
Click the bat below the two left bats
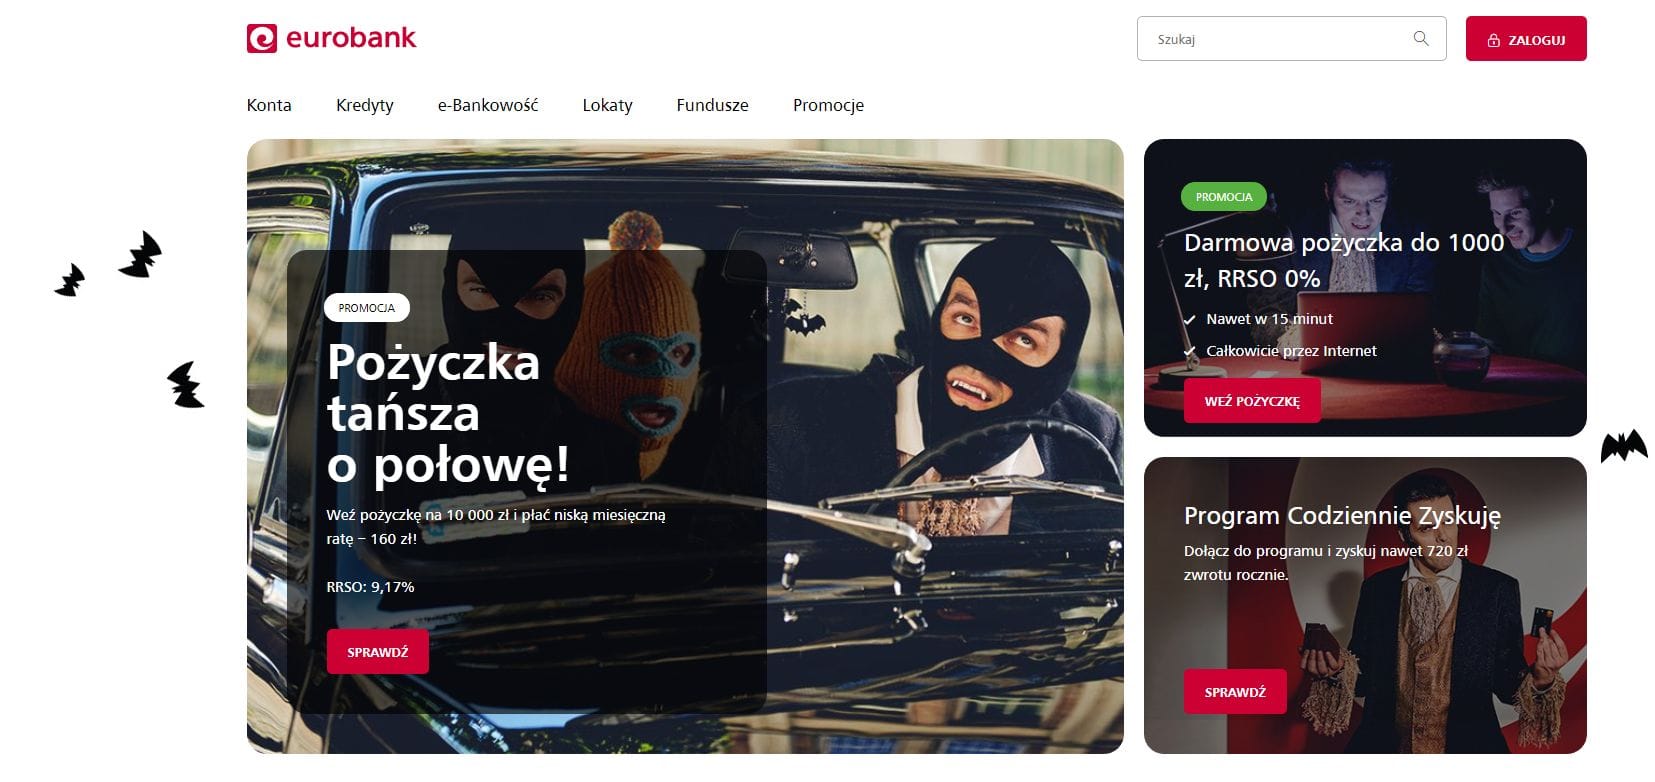(x=186, y=385)
